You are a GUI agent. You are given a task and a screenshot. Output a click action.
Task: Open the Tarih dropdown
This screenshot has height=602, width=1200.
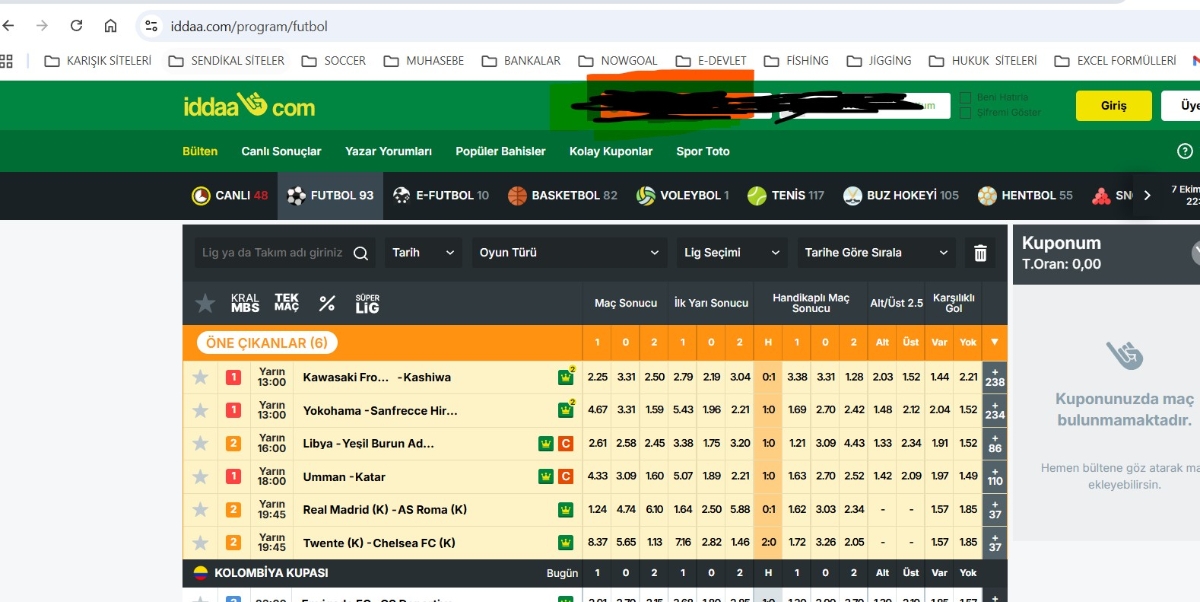[423, 253]
